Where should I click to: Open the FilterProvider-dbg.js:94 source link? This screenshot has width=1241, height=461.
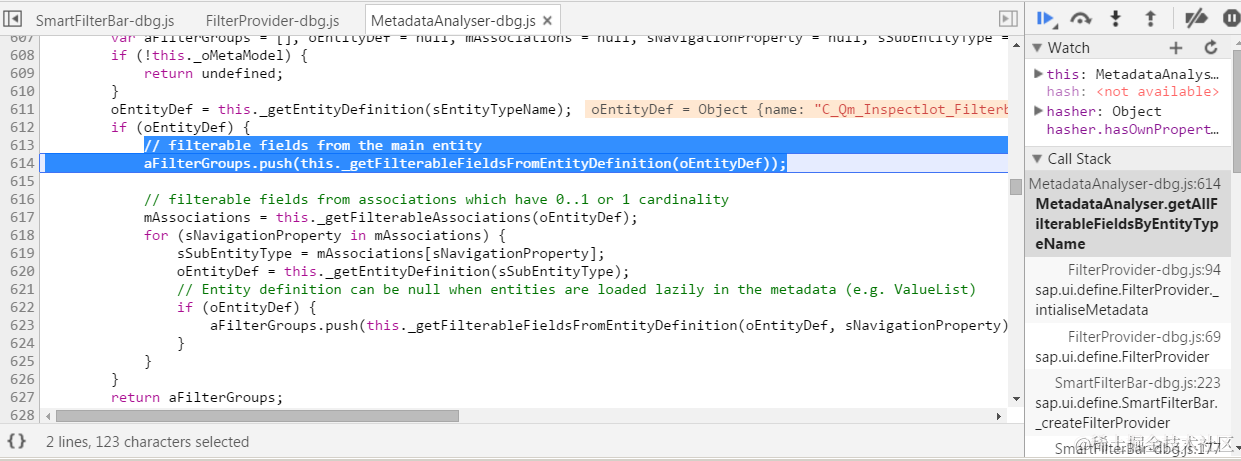(1144, 271)
